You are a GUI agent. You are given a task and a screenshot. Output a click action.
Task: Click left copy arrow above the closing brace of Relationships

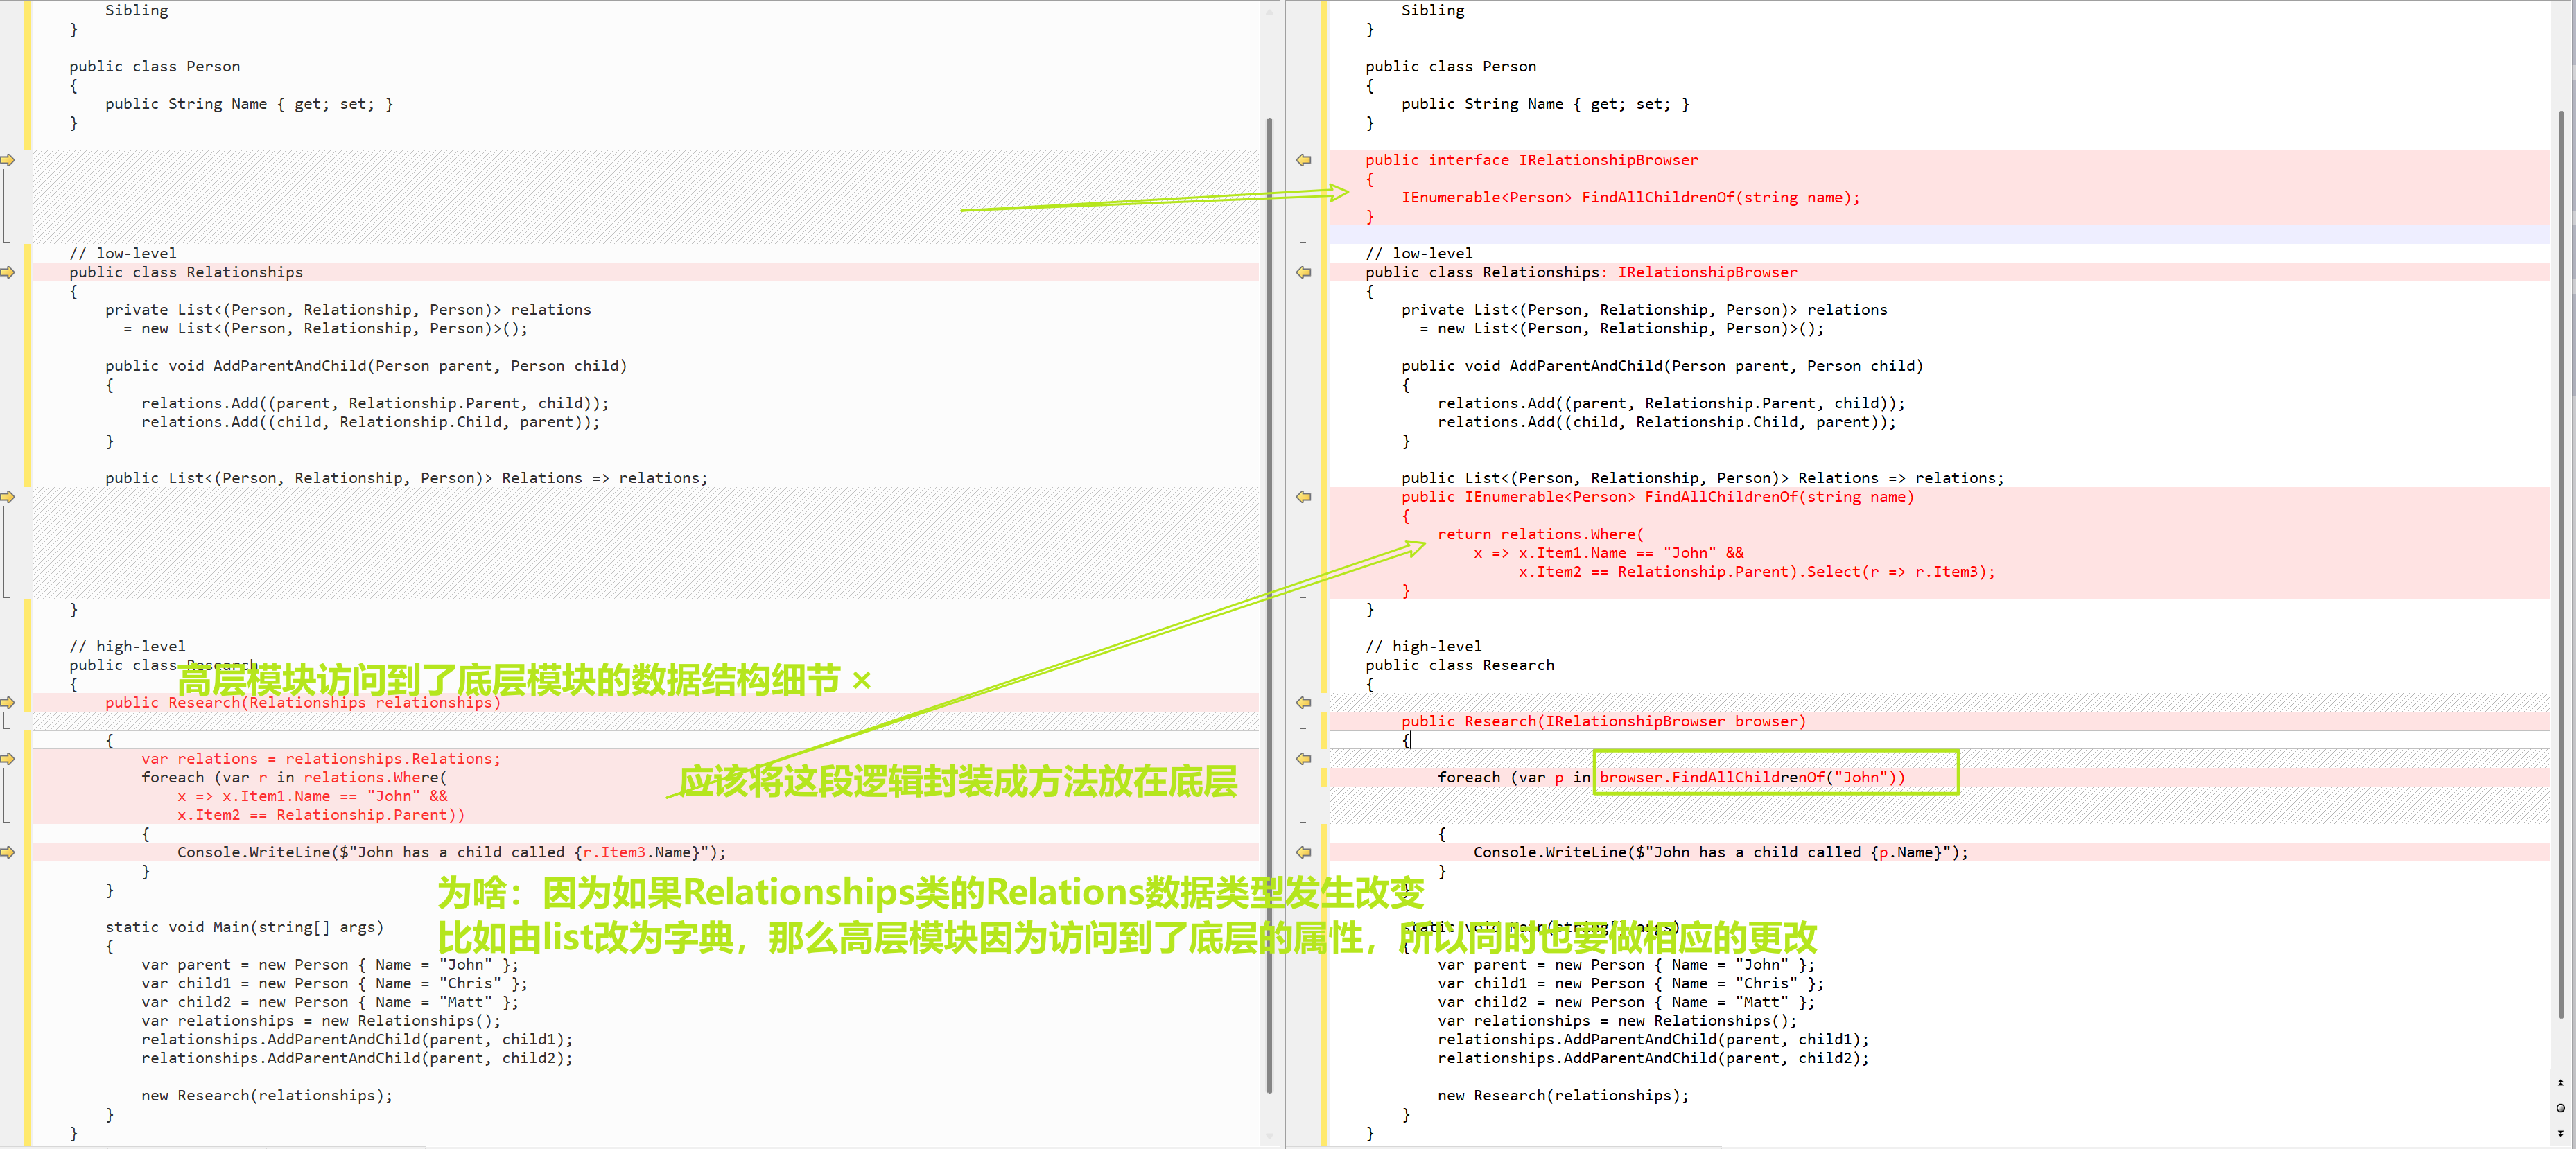8,497
